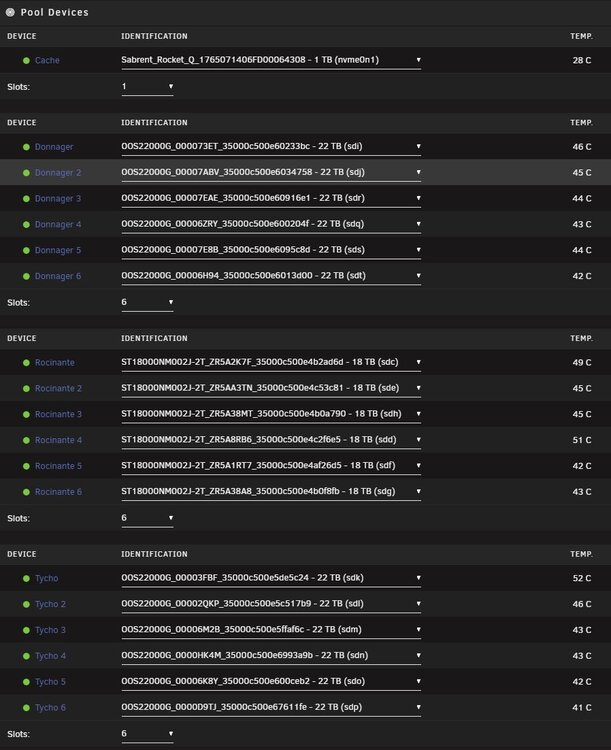The image size is (611, 750).
Task: Open Donnager 4 identification dropdown (sdq)
Action: pos(271,224)
